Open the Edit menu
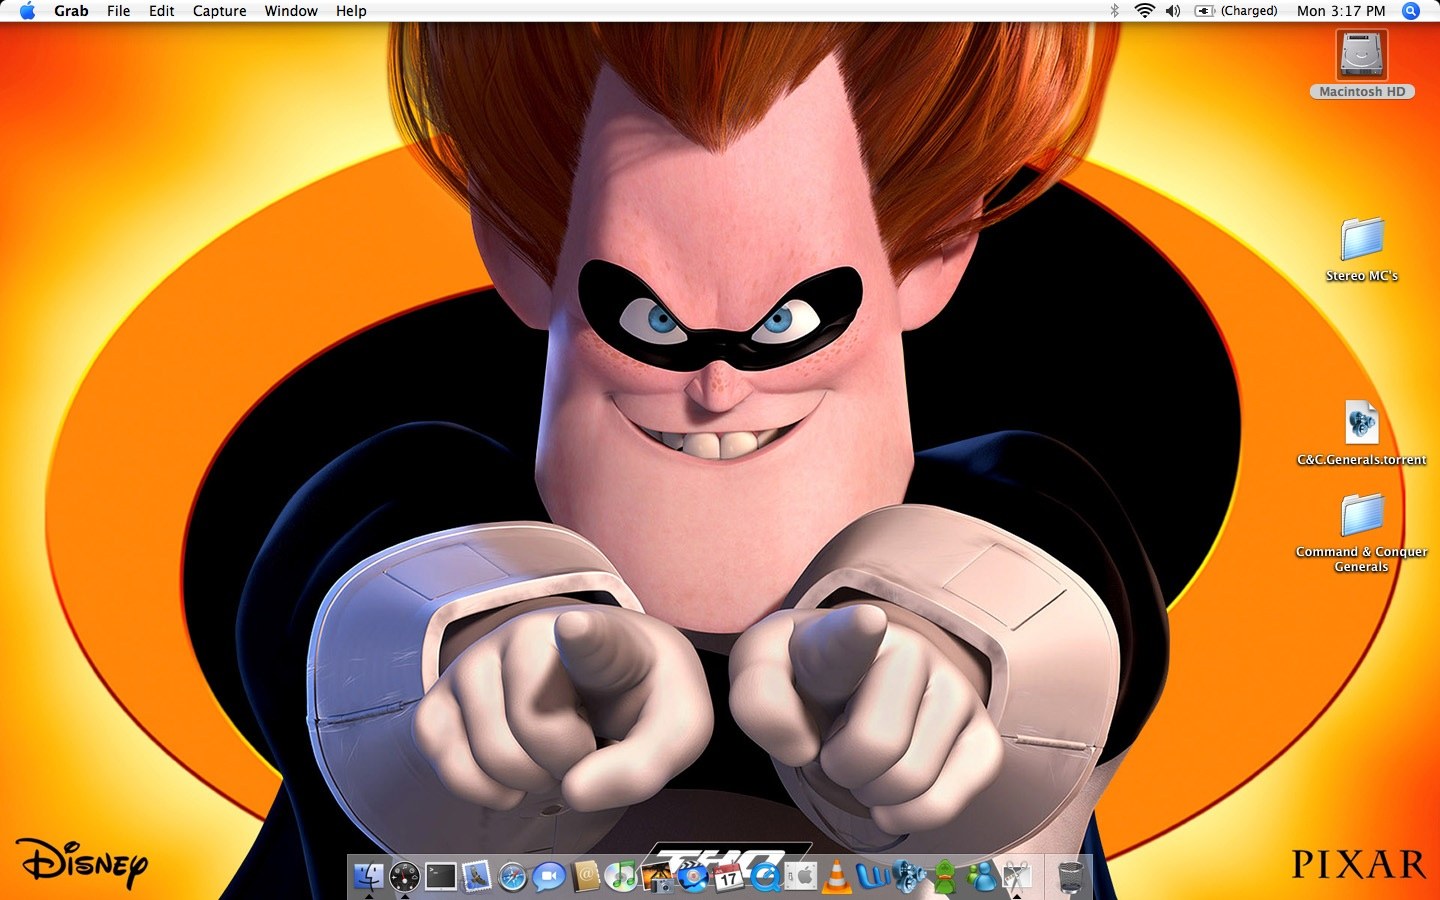 [162, 11]
